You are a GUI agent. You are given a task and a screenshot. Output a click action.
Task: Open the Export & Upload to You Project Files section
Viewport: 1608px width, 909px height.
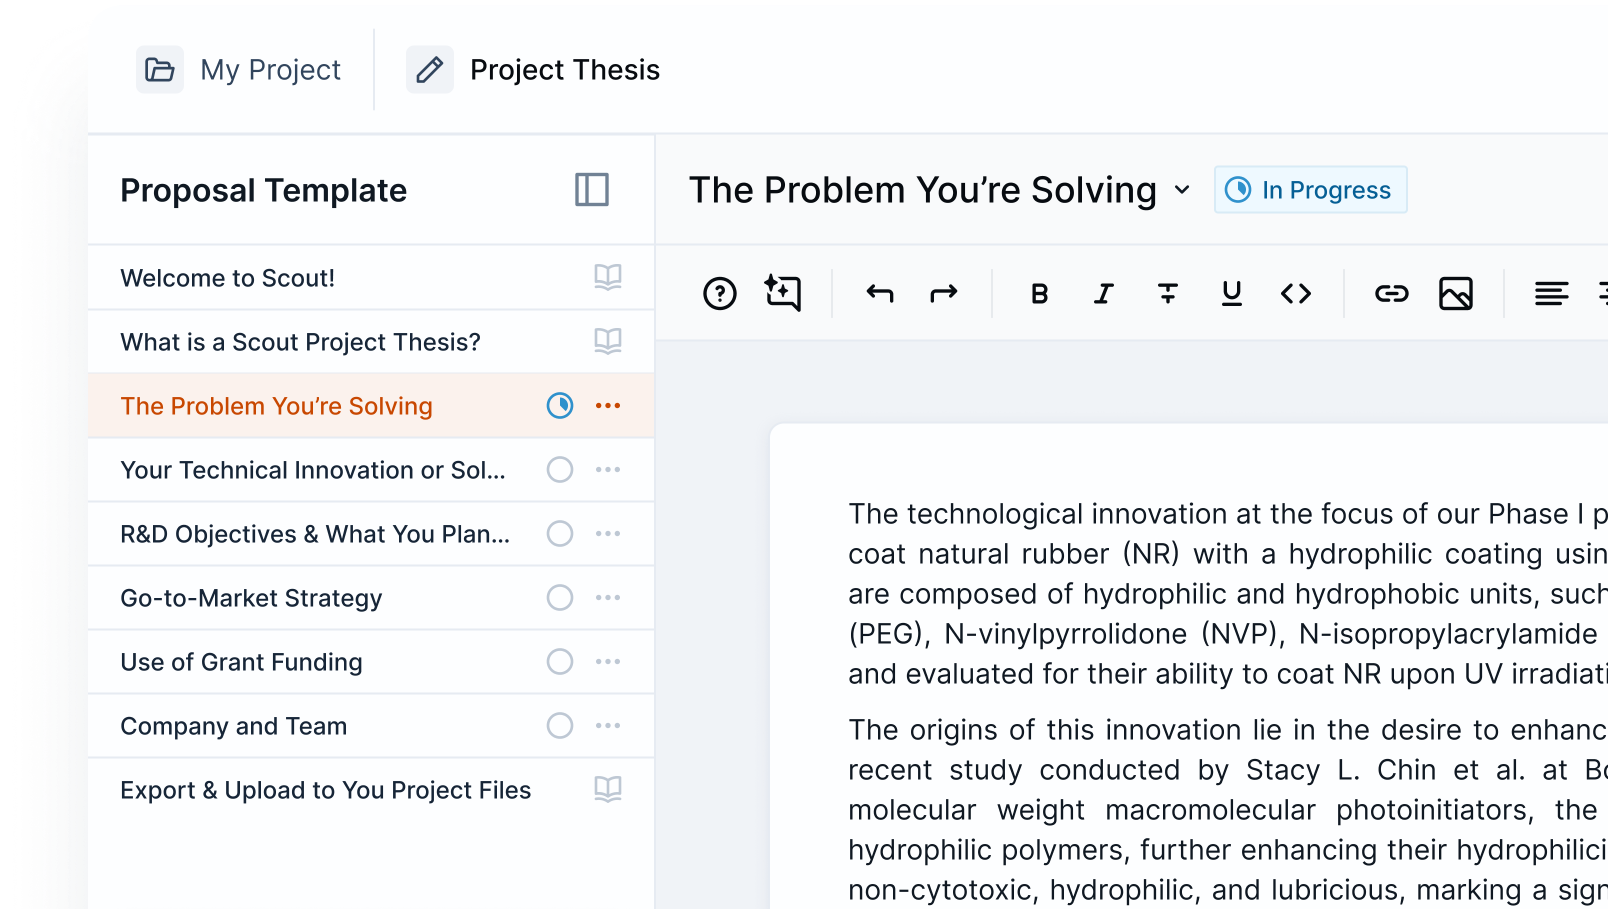[325, 789]
